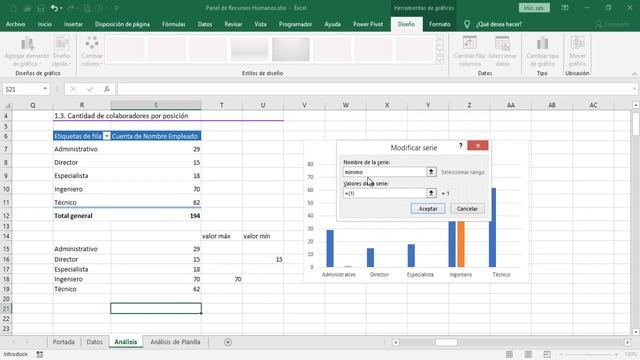Click Aceptar in Modificar serie dialog
Image resolution: width=640 pixels, height=360 pixels.
428,209
